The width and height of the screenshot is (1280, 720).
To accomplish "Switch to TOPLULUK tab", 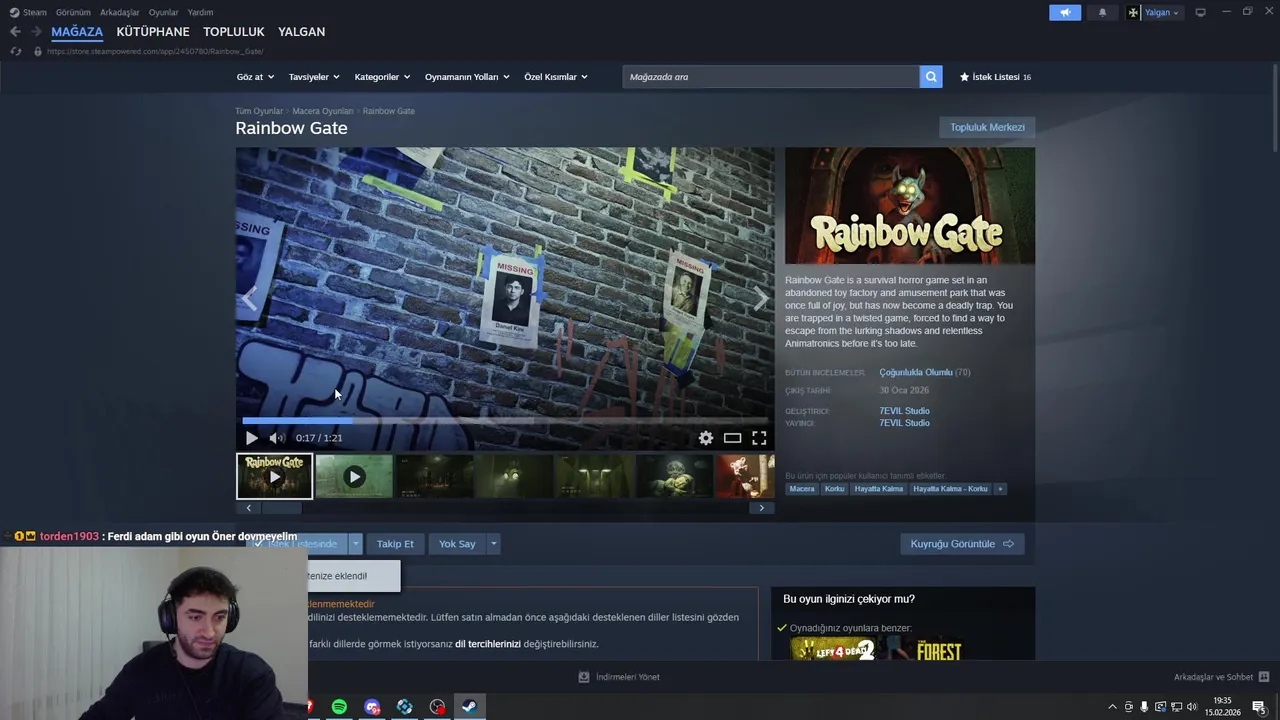I will (234, 31).
